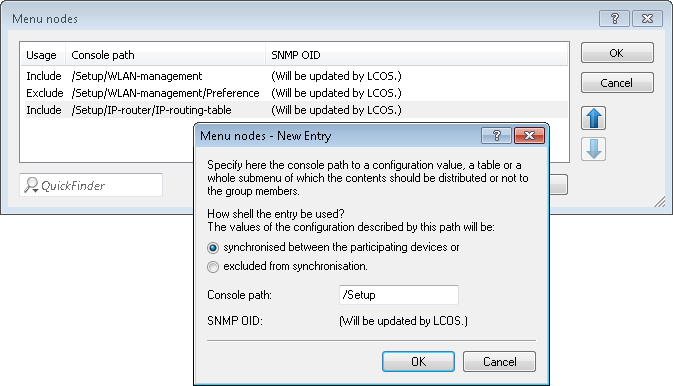Click into the Console path field
This screenshot has width=673, height=386.
point(399,295)
